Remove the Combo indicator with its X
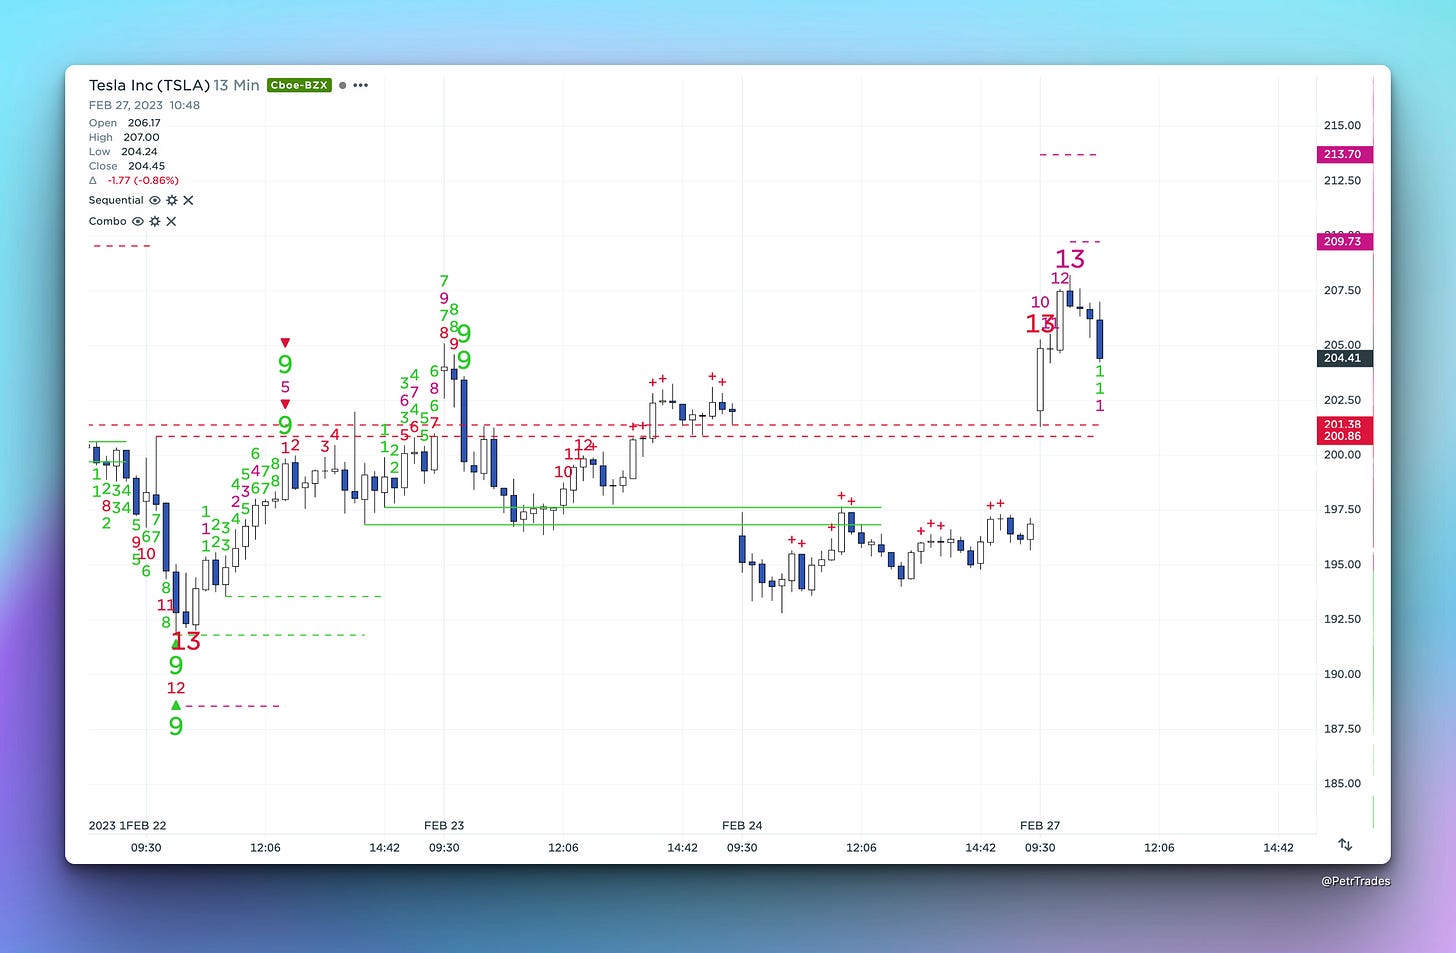The width and height of the screenshot is (1456, 953). [171, 221]
